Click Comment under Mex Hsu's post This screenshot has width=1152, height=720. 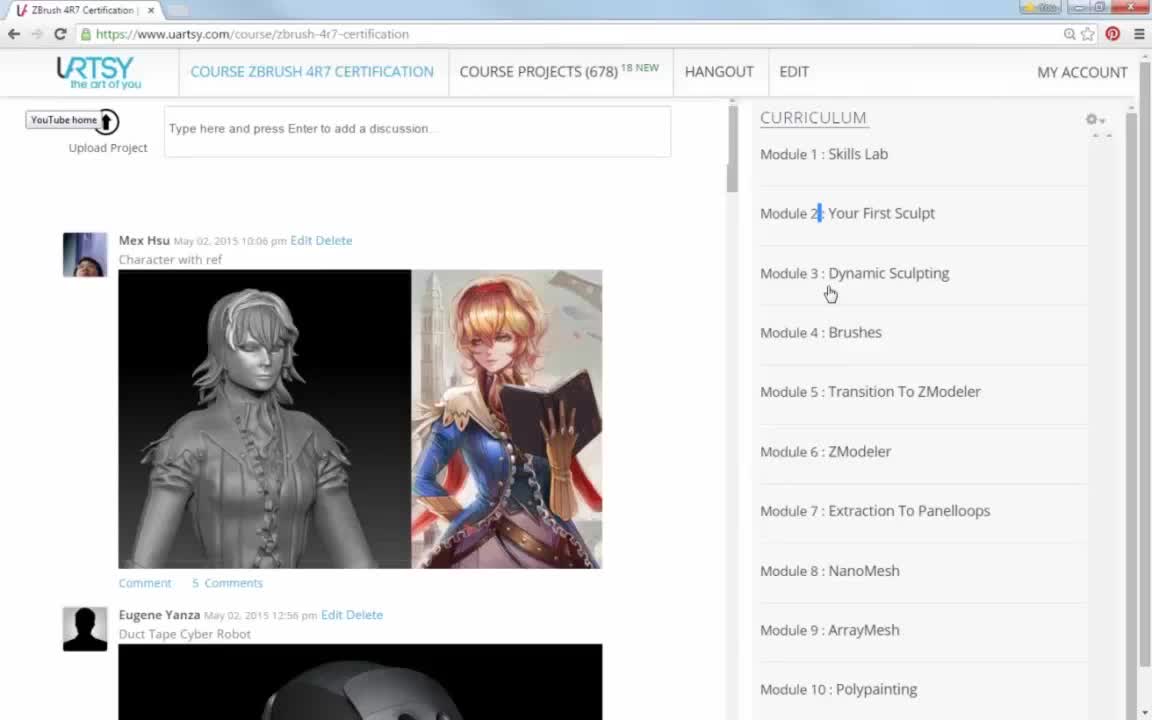coord(145,583)
